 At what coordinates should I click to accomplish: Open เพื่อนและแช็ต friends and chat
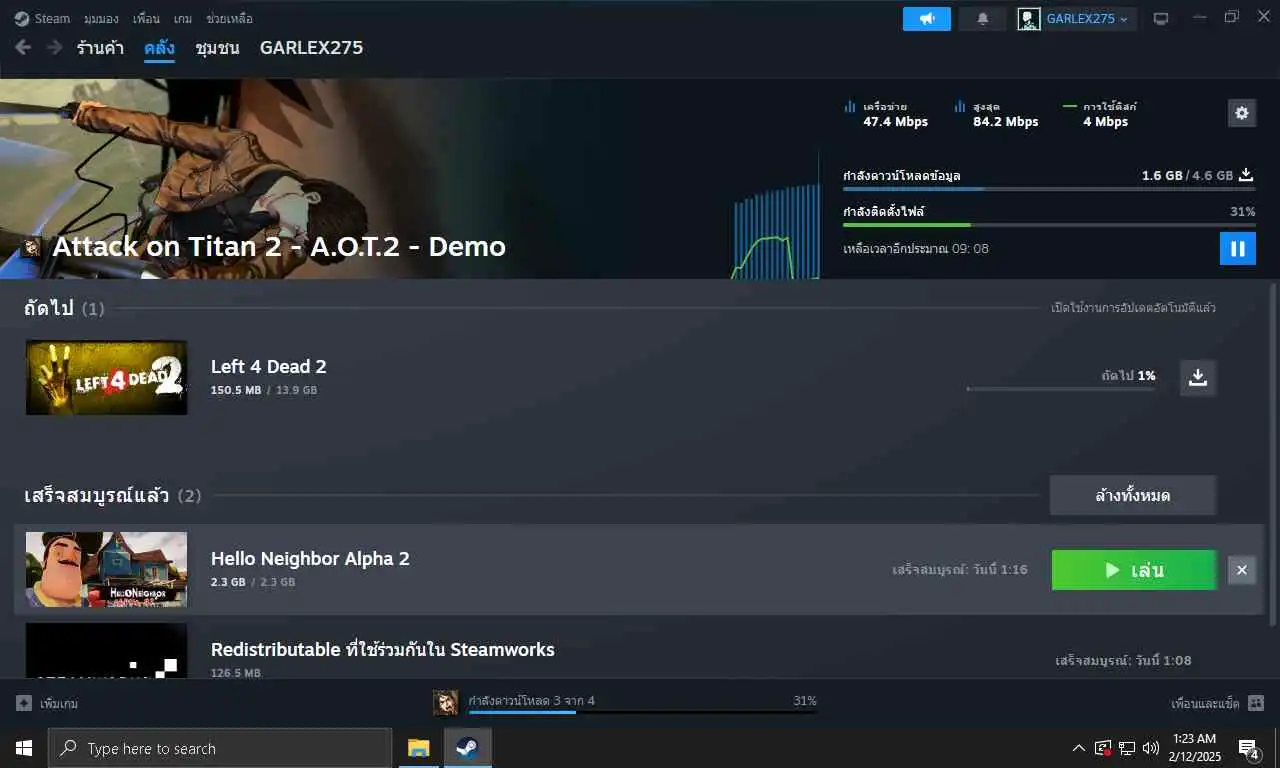[1205, 703]
